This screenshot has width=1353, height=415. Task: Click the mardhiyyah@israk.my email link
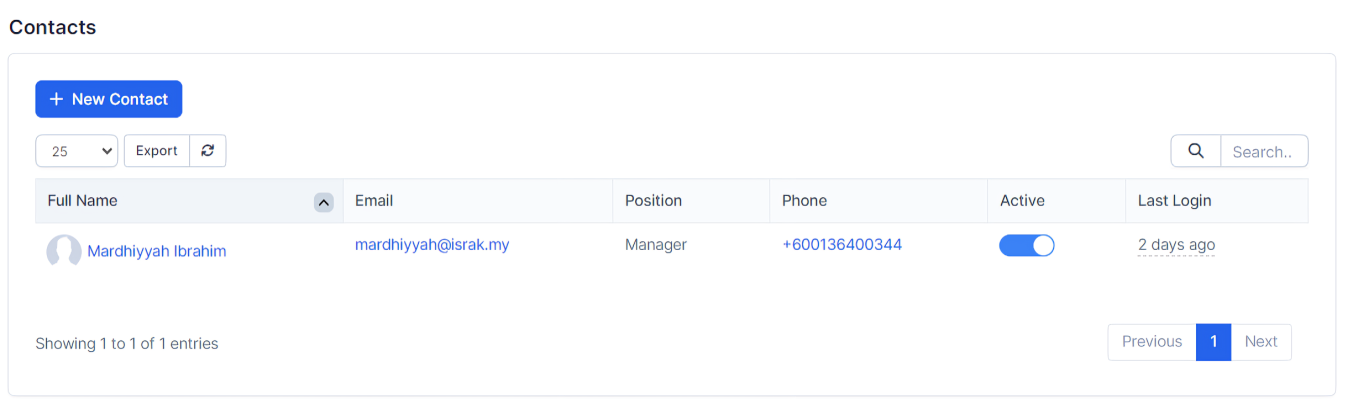click(x=432, y=245)
